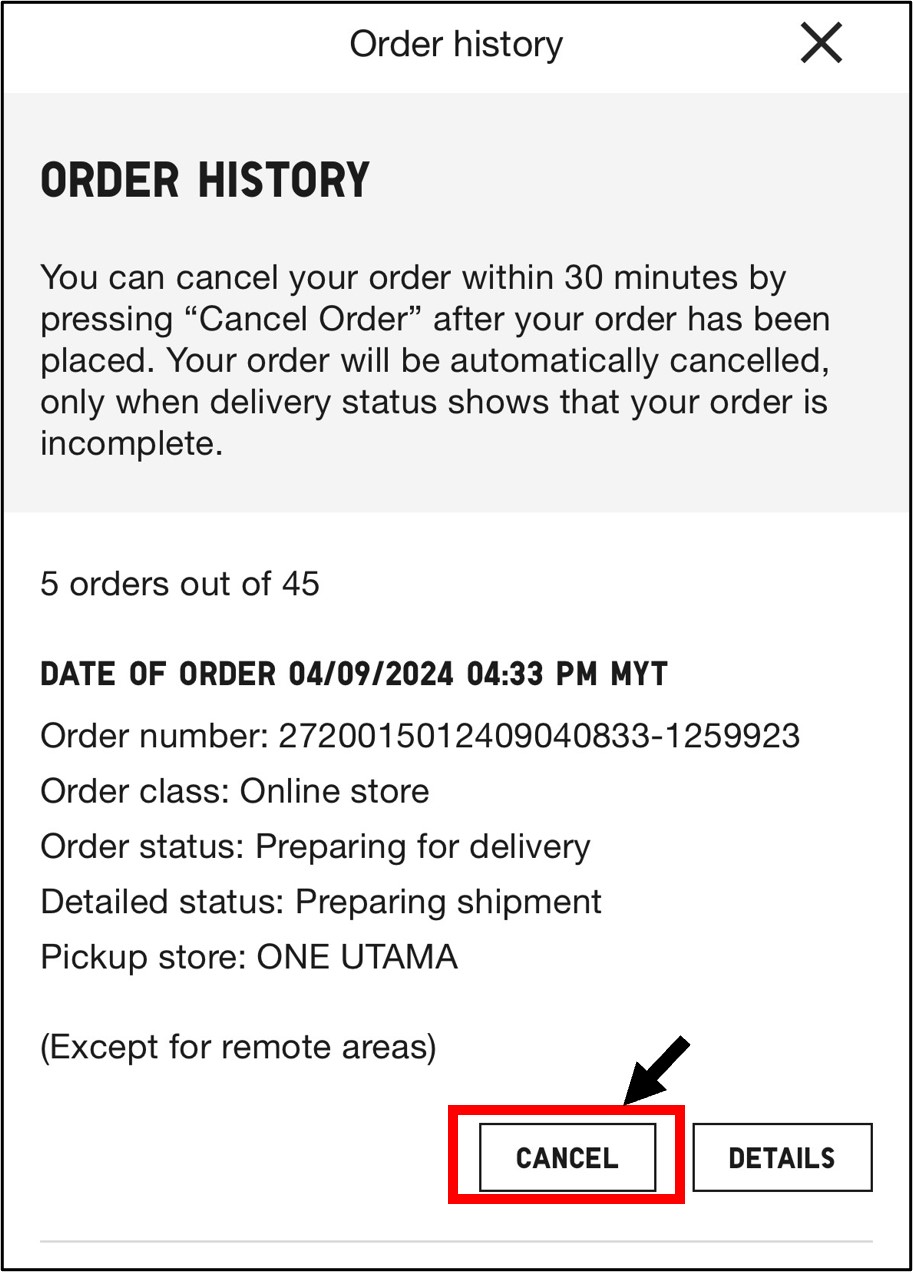Click the quoted "Cancel Order" text in instructions
Screen dimensions: 913x1272
coord(310,320)
